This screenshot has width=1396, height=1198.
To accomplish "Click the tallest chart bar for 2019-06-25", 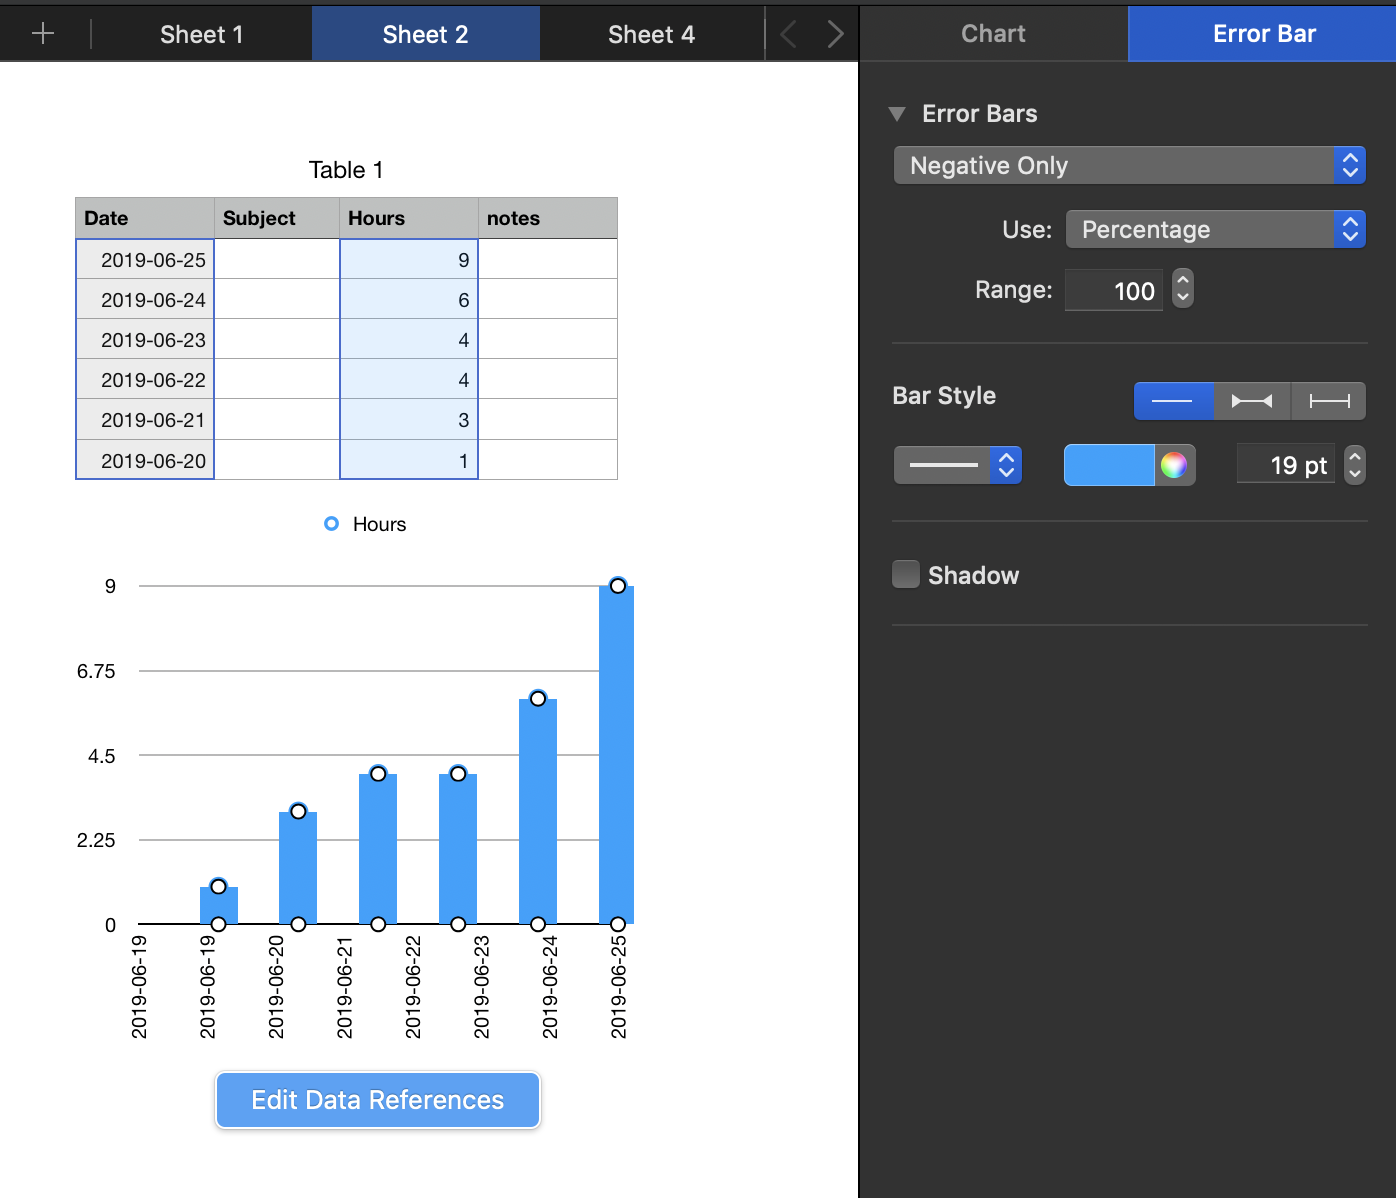I will pyautogui.click(x=617, y=755).
